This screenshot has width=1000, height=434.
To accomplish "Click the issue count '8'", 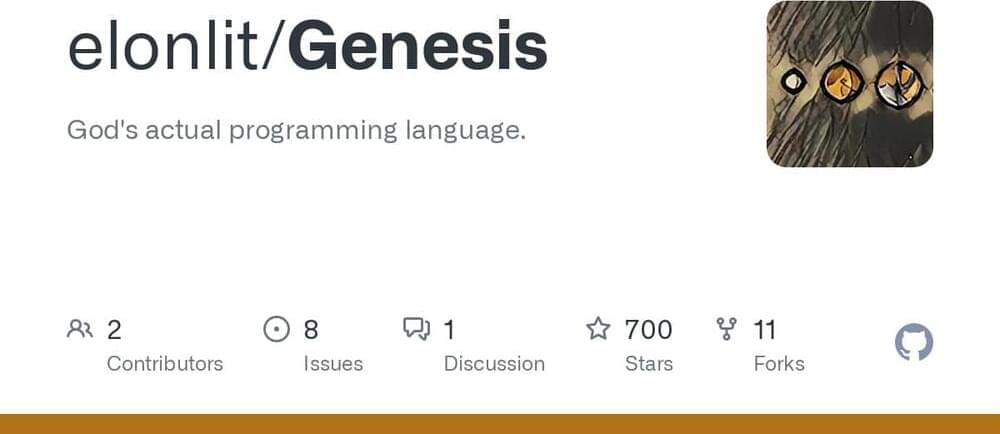I will [x=311, y=329].
